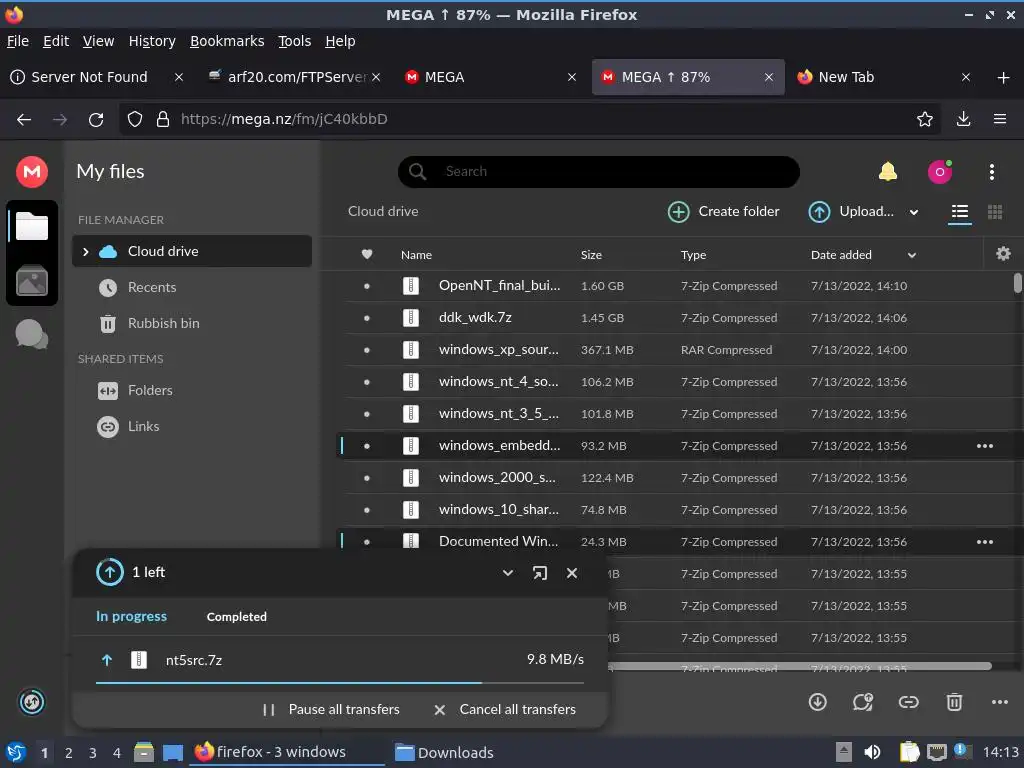
Task: Open the History menu
Action: tap(152, 41)
